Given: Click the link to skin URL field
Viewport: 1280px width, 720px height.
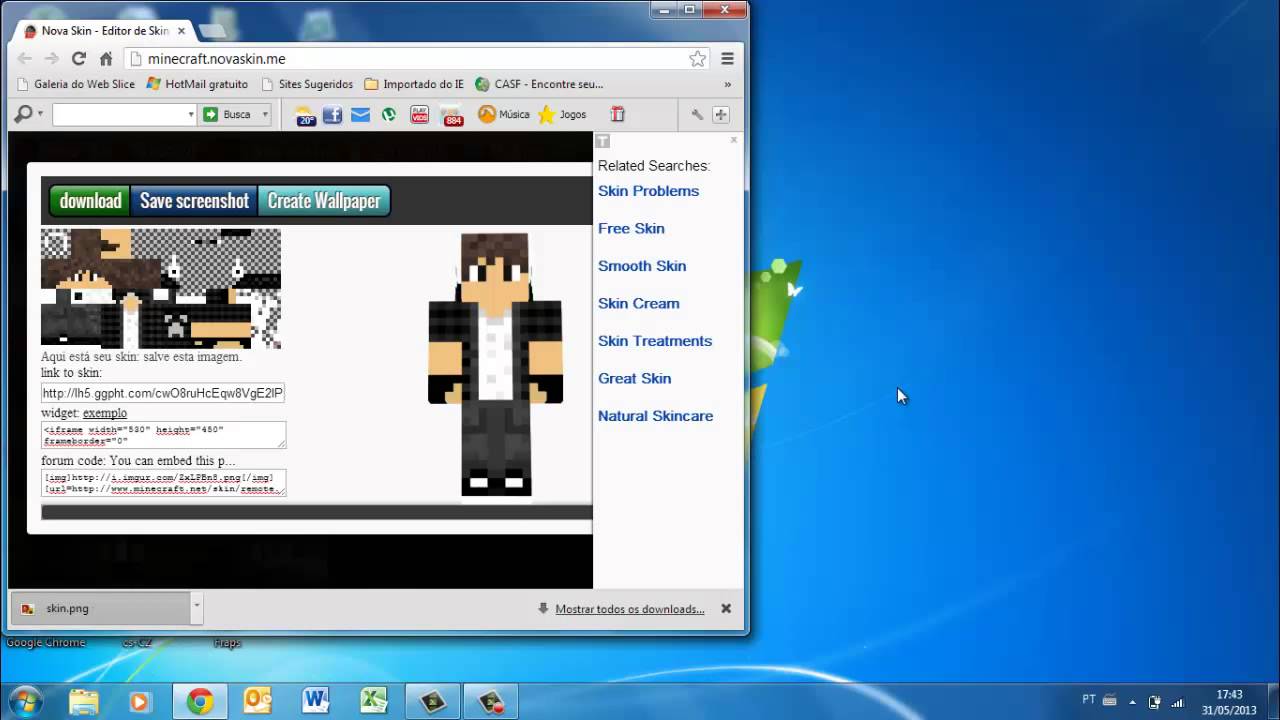Looking at the screenshot, I should point(163,394).
